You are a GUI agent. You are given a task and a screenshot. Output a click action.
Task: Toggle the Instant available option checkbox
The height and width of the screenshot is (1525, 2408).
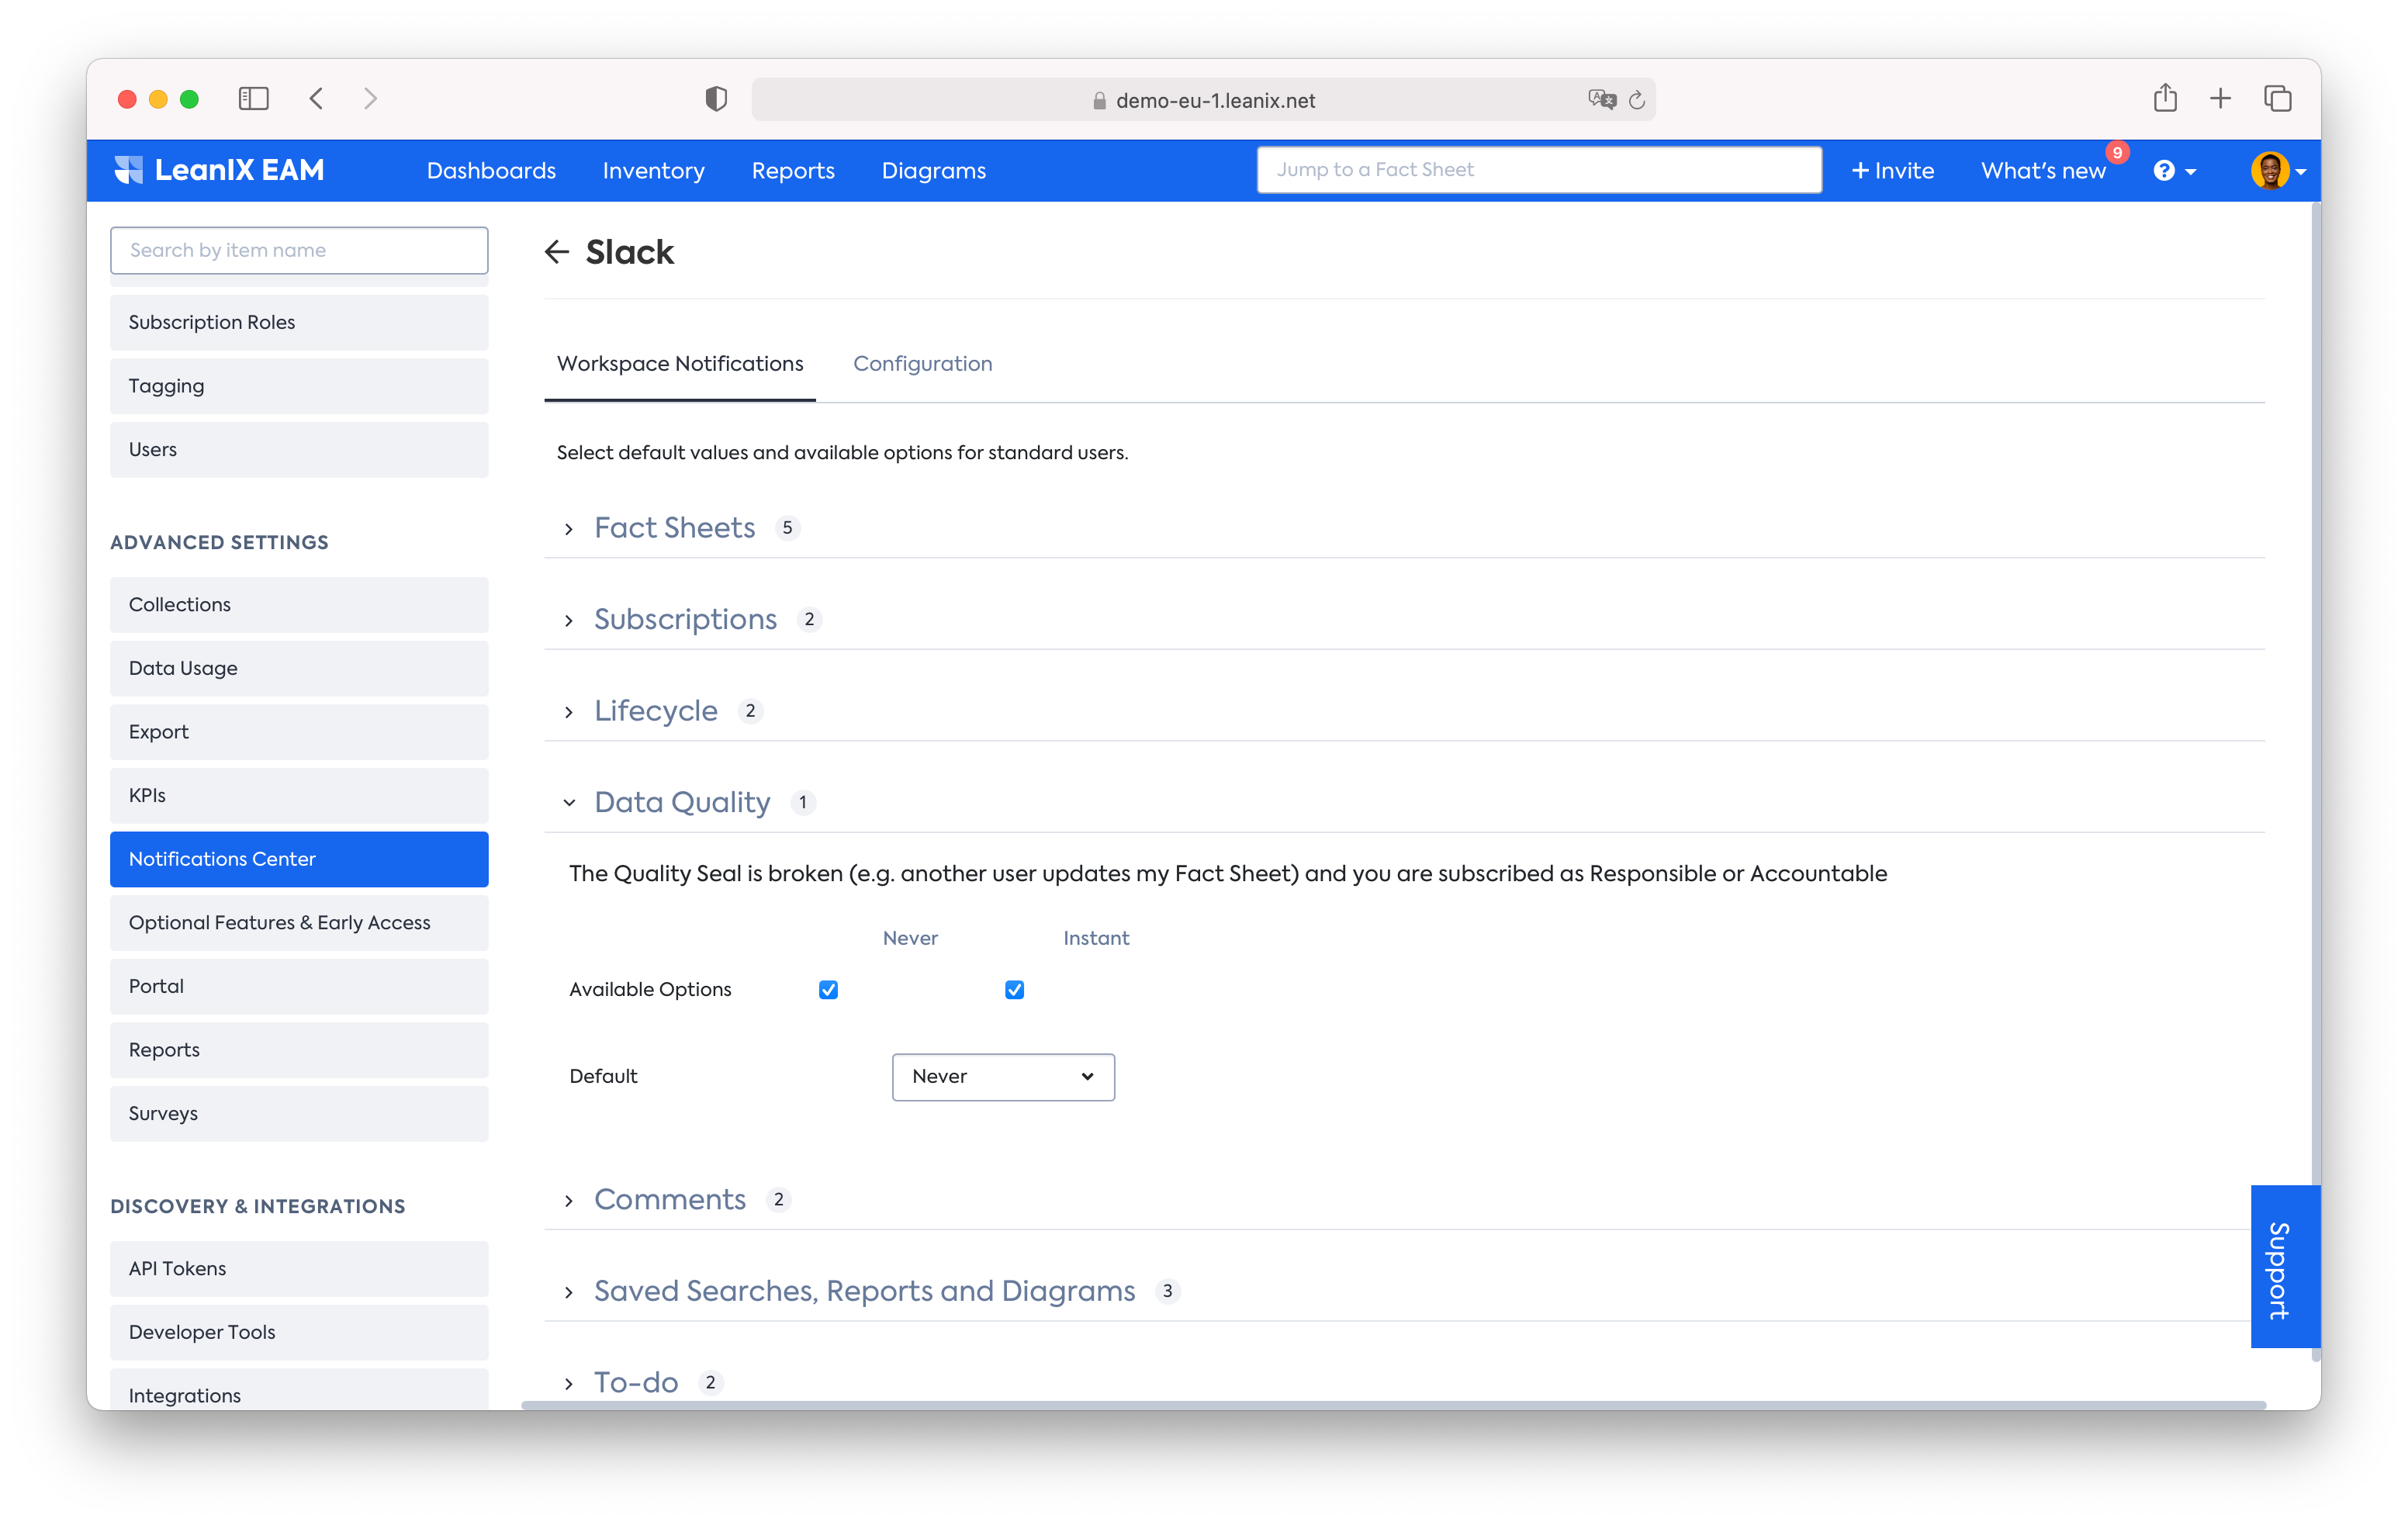click(1014, 990)
